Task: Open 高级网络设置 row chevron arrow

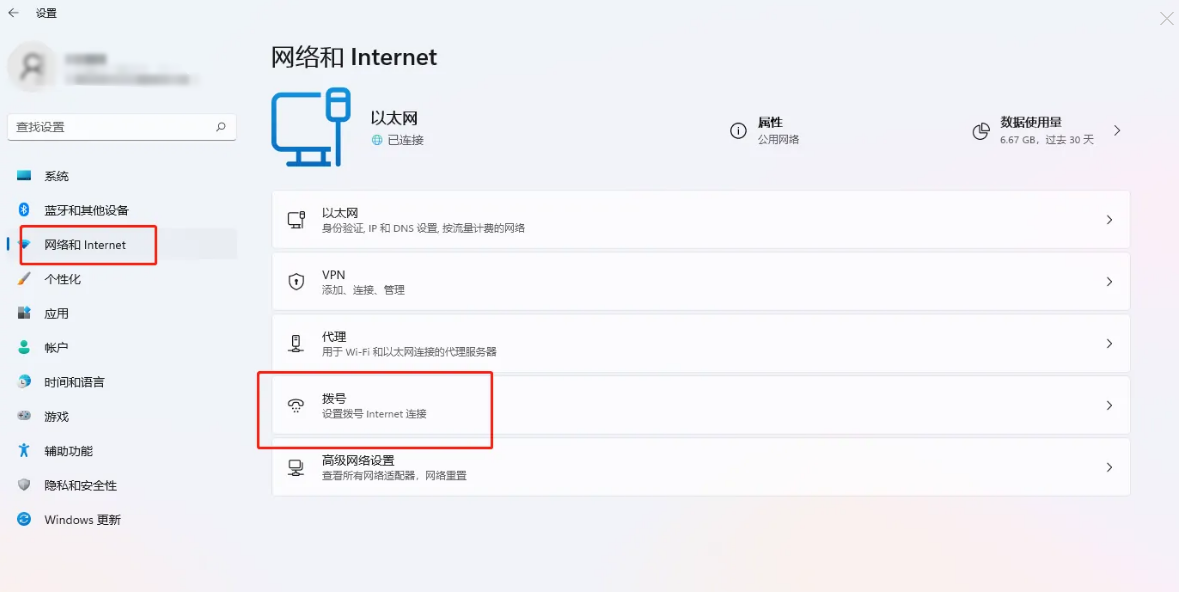Action: point(1109,466)
